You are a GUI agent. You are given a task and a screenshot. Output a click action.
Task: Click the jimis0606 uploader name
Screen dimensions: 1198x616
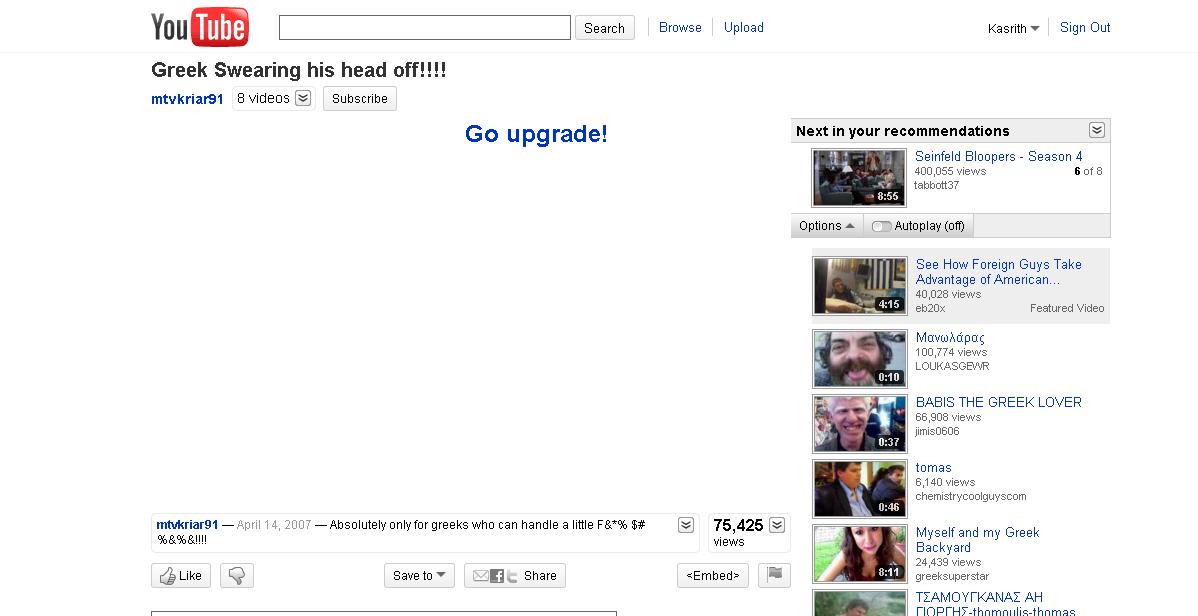[937, 431]
